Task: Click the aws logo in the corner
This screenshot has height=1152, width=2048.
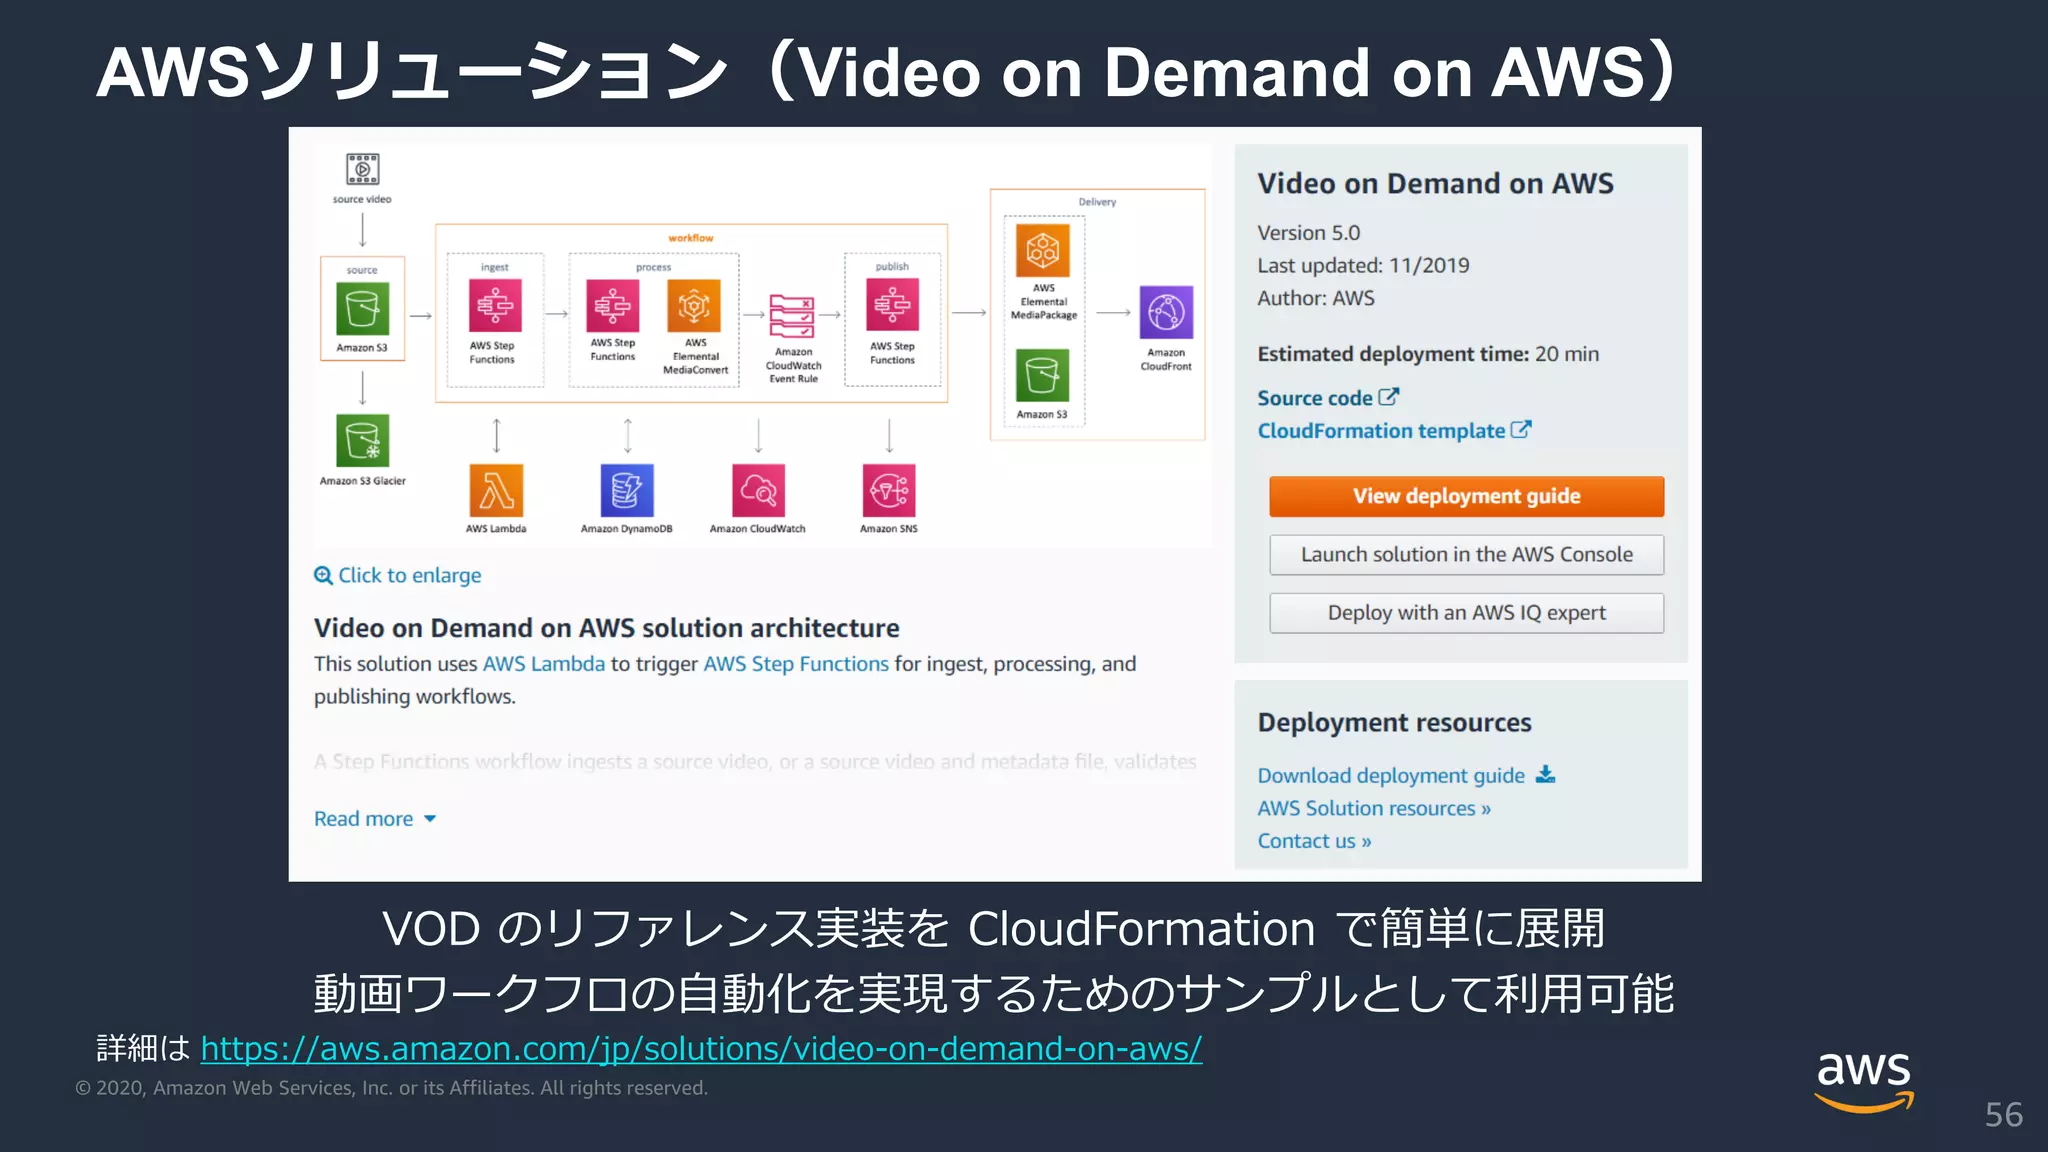Action: click(x=1864, y=1081)
